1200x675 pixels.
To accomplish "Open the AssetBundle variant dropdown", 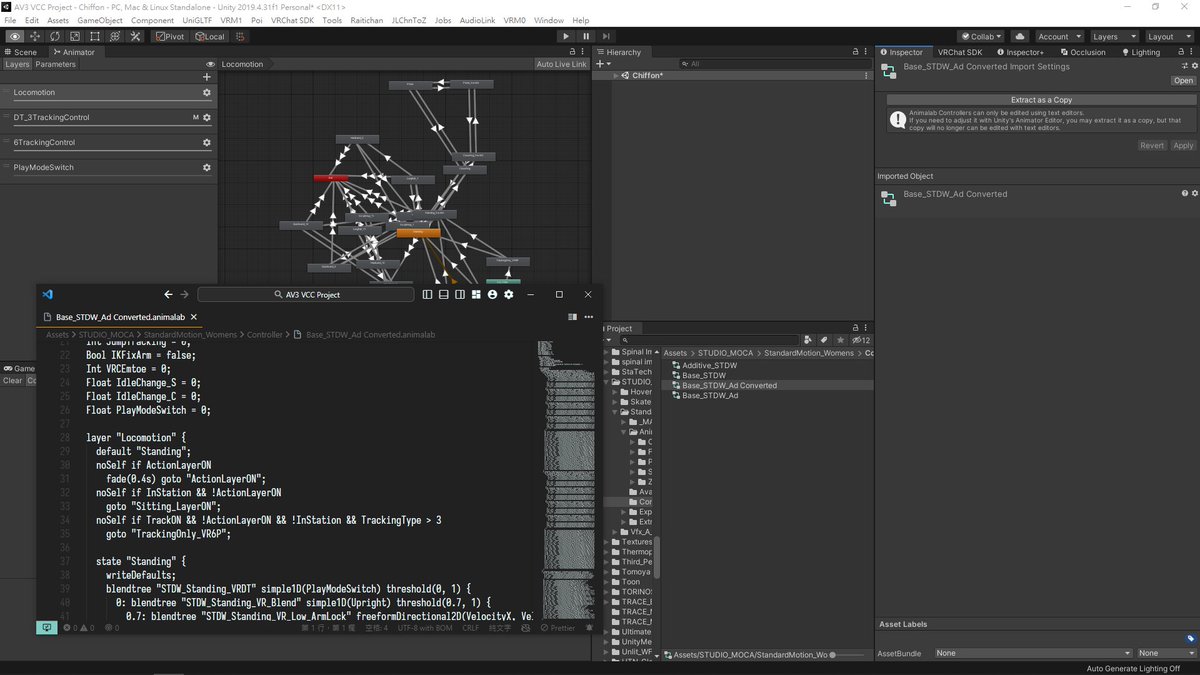I will (1166, 653).
